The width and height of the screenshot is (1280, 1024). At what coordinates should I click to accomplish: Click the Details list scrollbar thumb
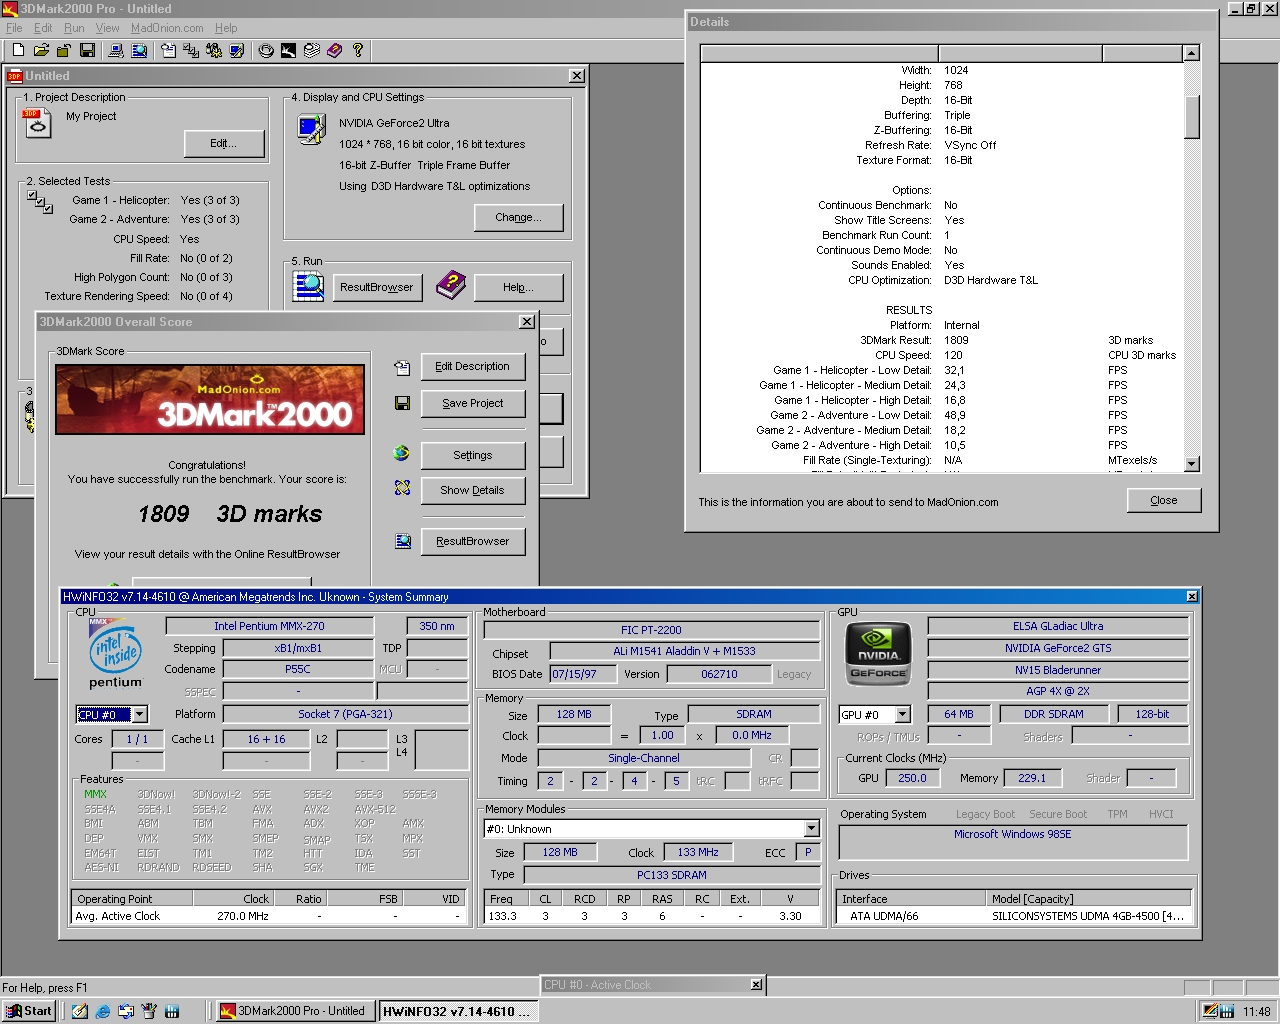point(1191,118)
